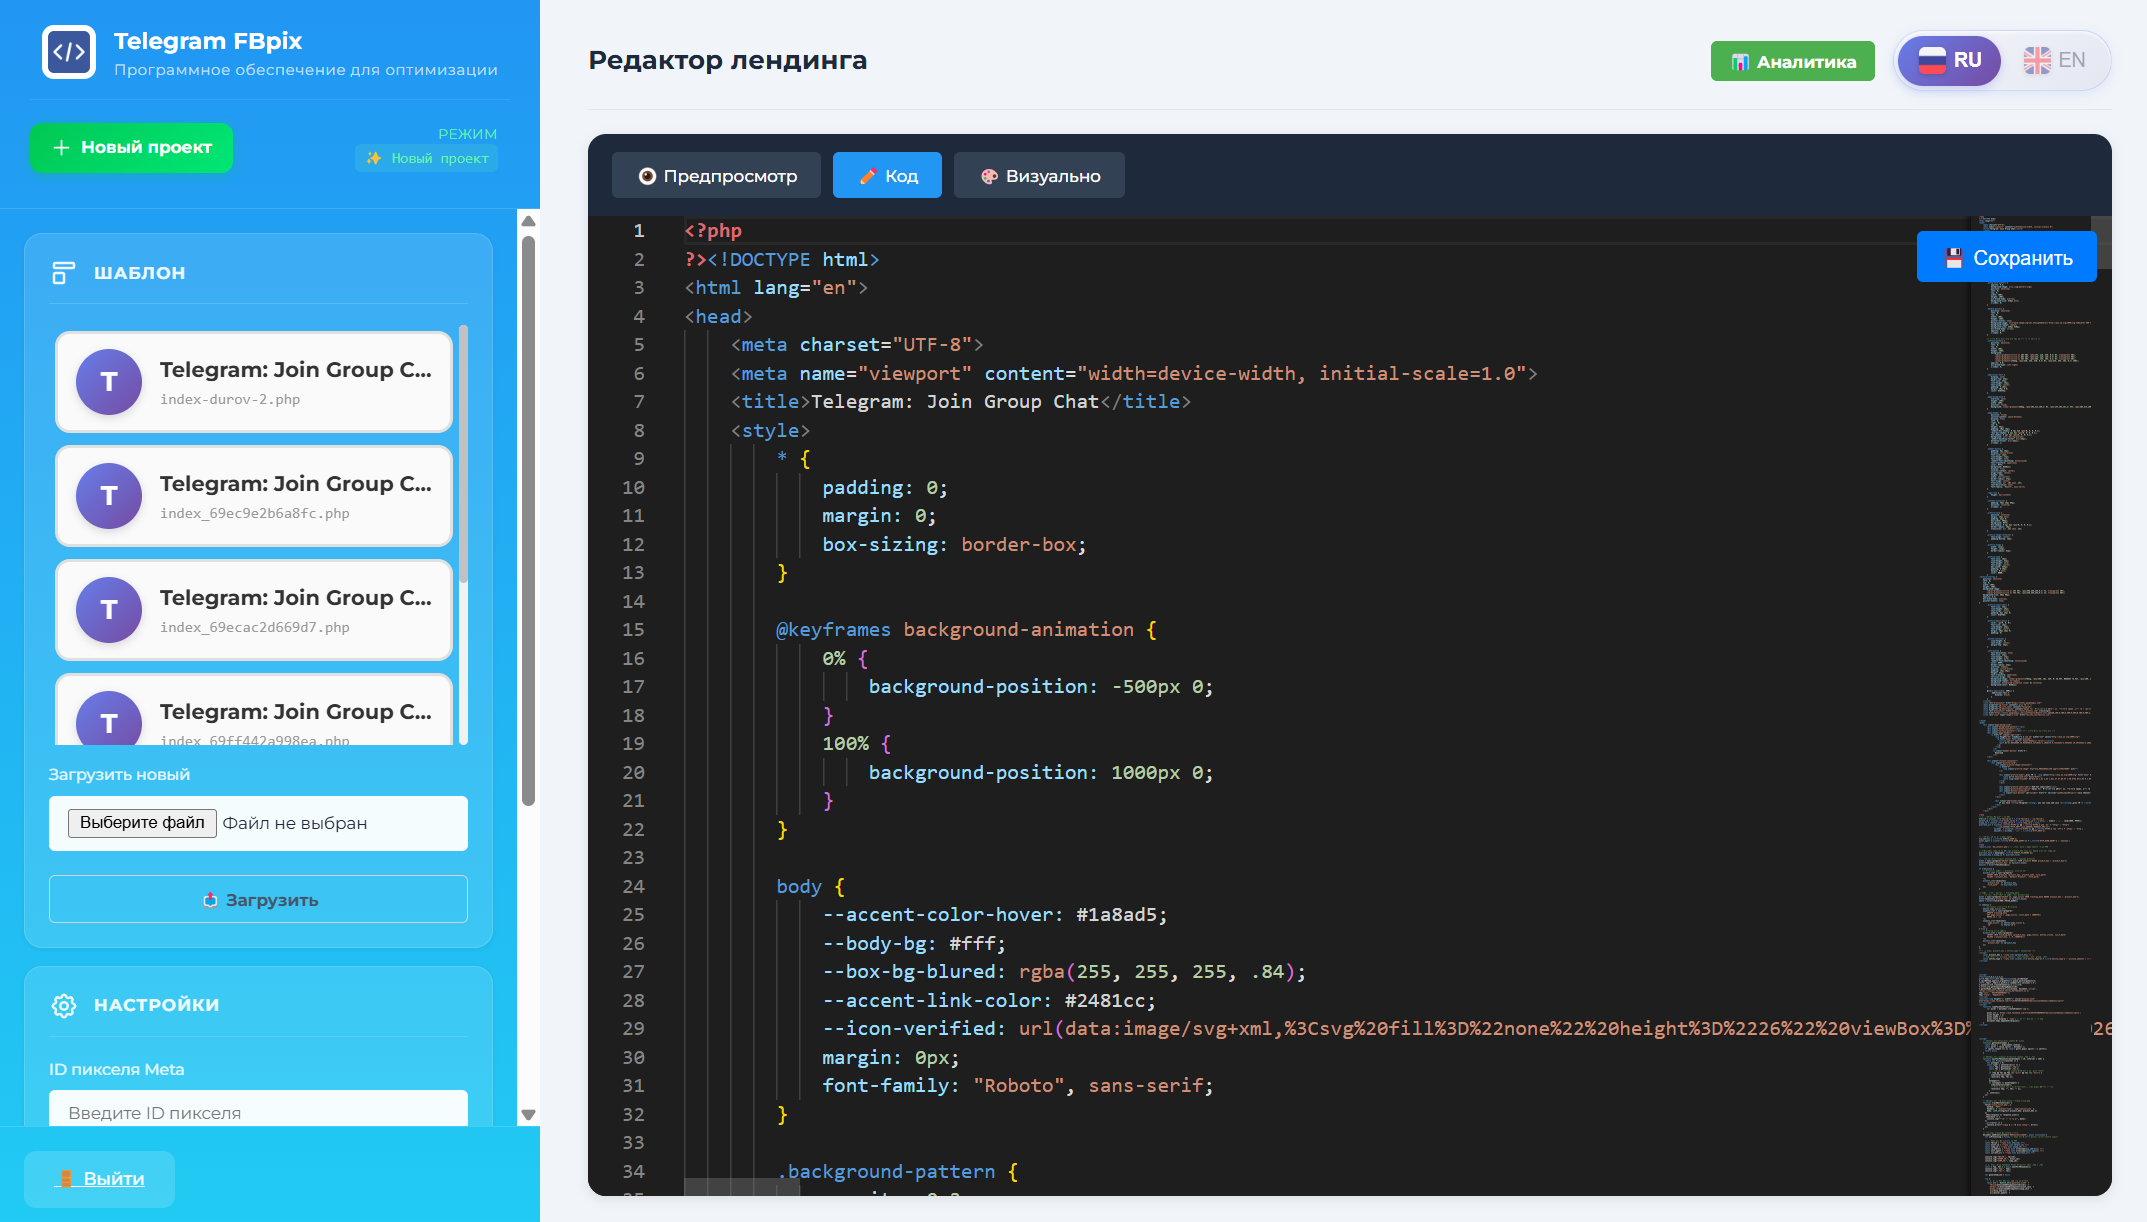Click sidebar scrollbar up arrow
Image resolution: width=2147 pixels, height=1222 pixels.
[529, 221]
